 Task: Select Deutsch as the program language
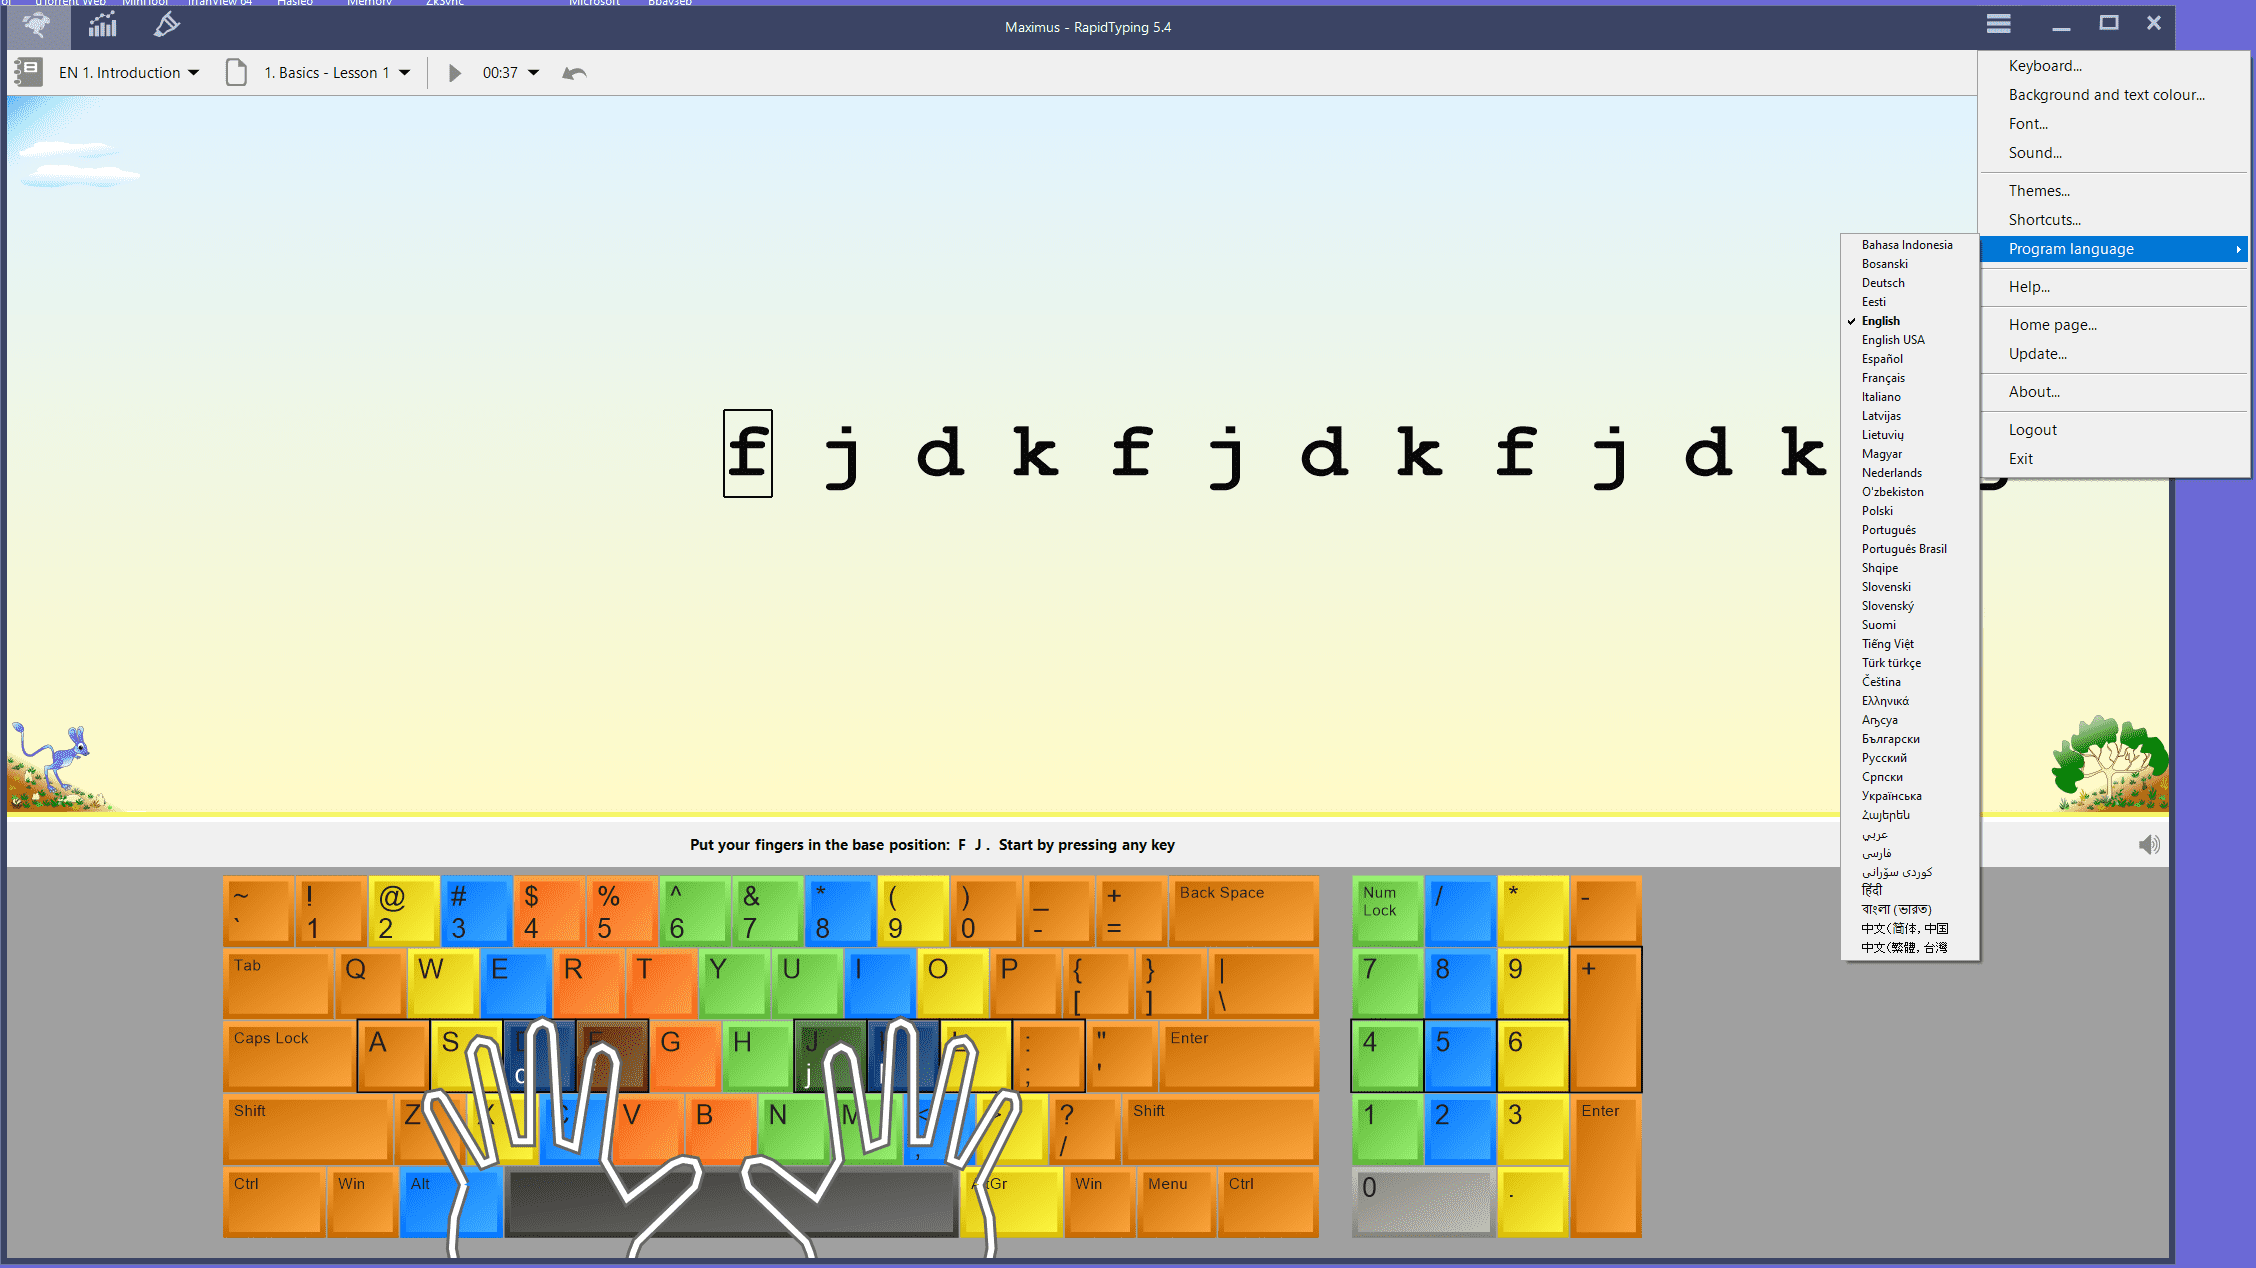click(1882, 283)
